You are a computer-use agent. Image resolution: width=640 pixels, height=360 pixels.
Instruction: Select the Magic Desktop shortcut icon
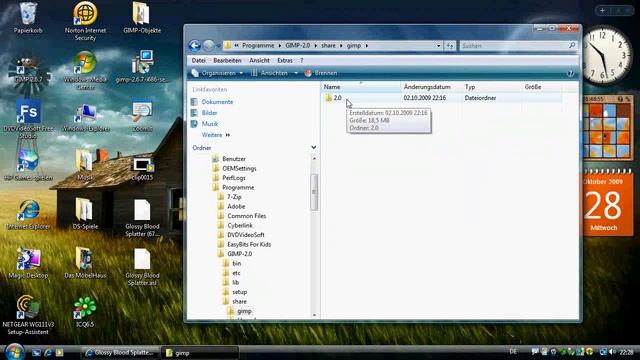pos(28,259)
